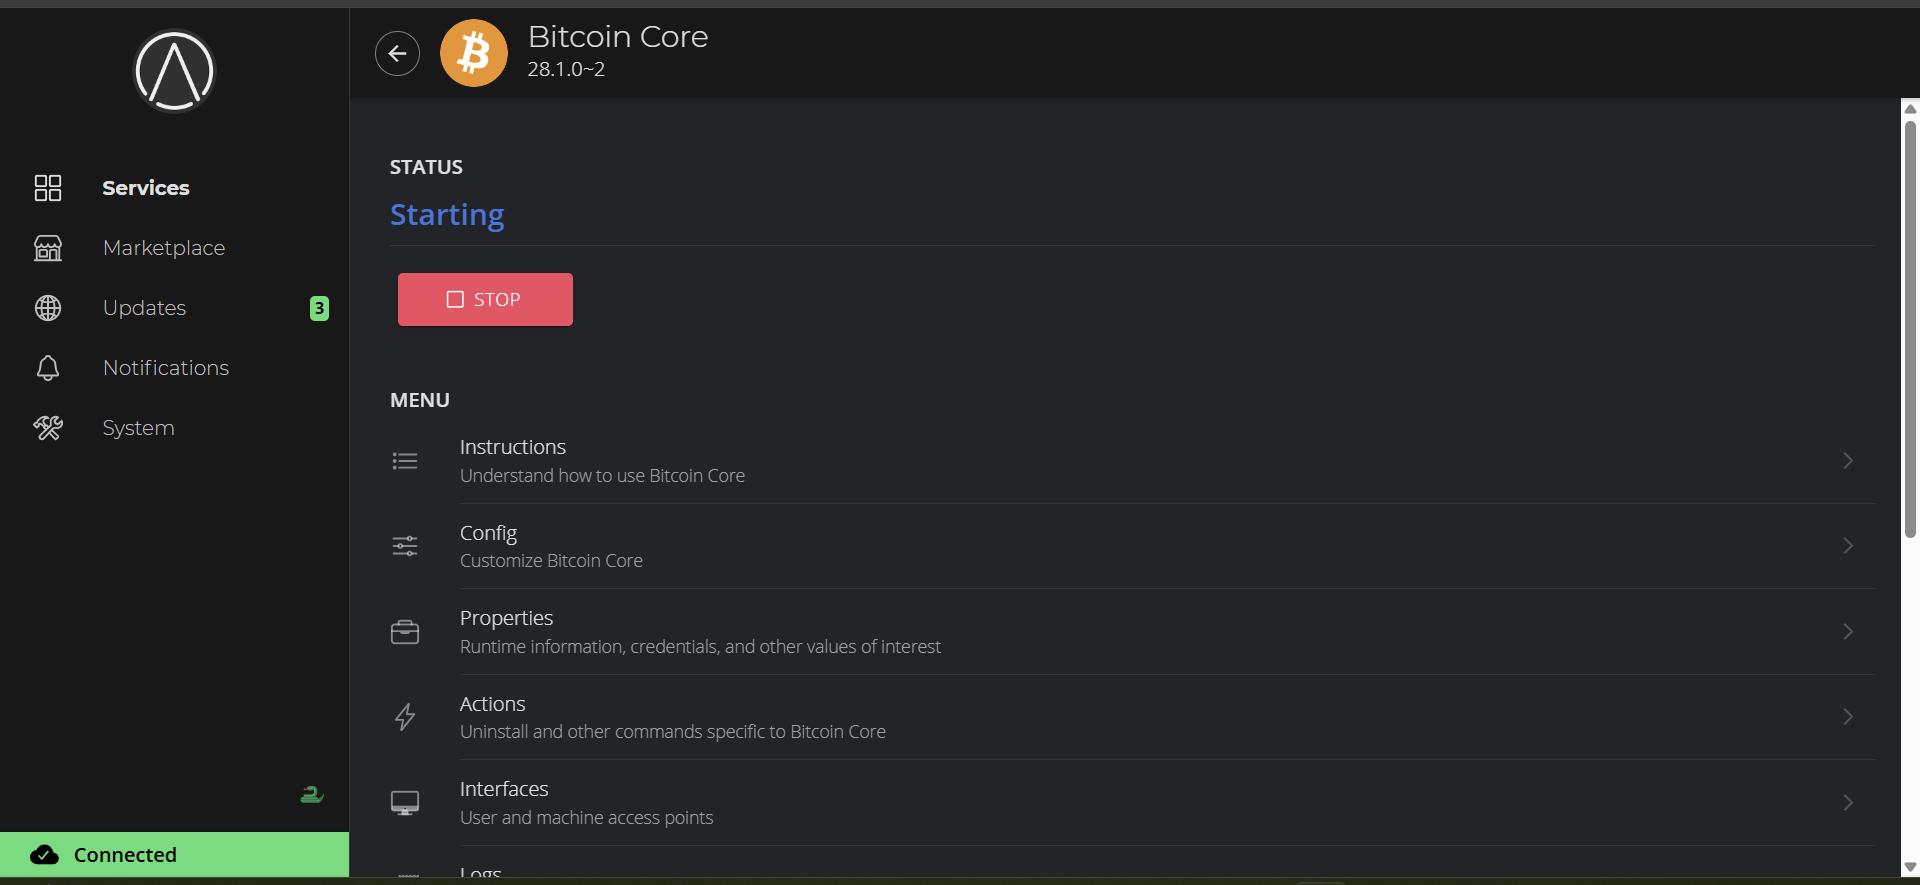Click the vertical scrollbar thumb
The width and height of the screenshot is (1920, 885).
tap(1910, 330)
